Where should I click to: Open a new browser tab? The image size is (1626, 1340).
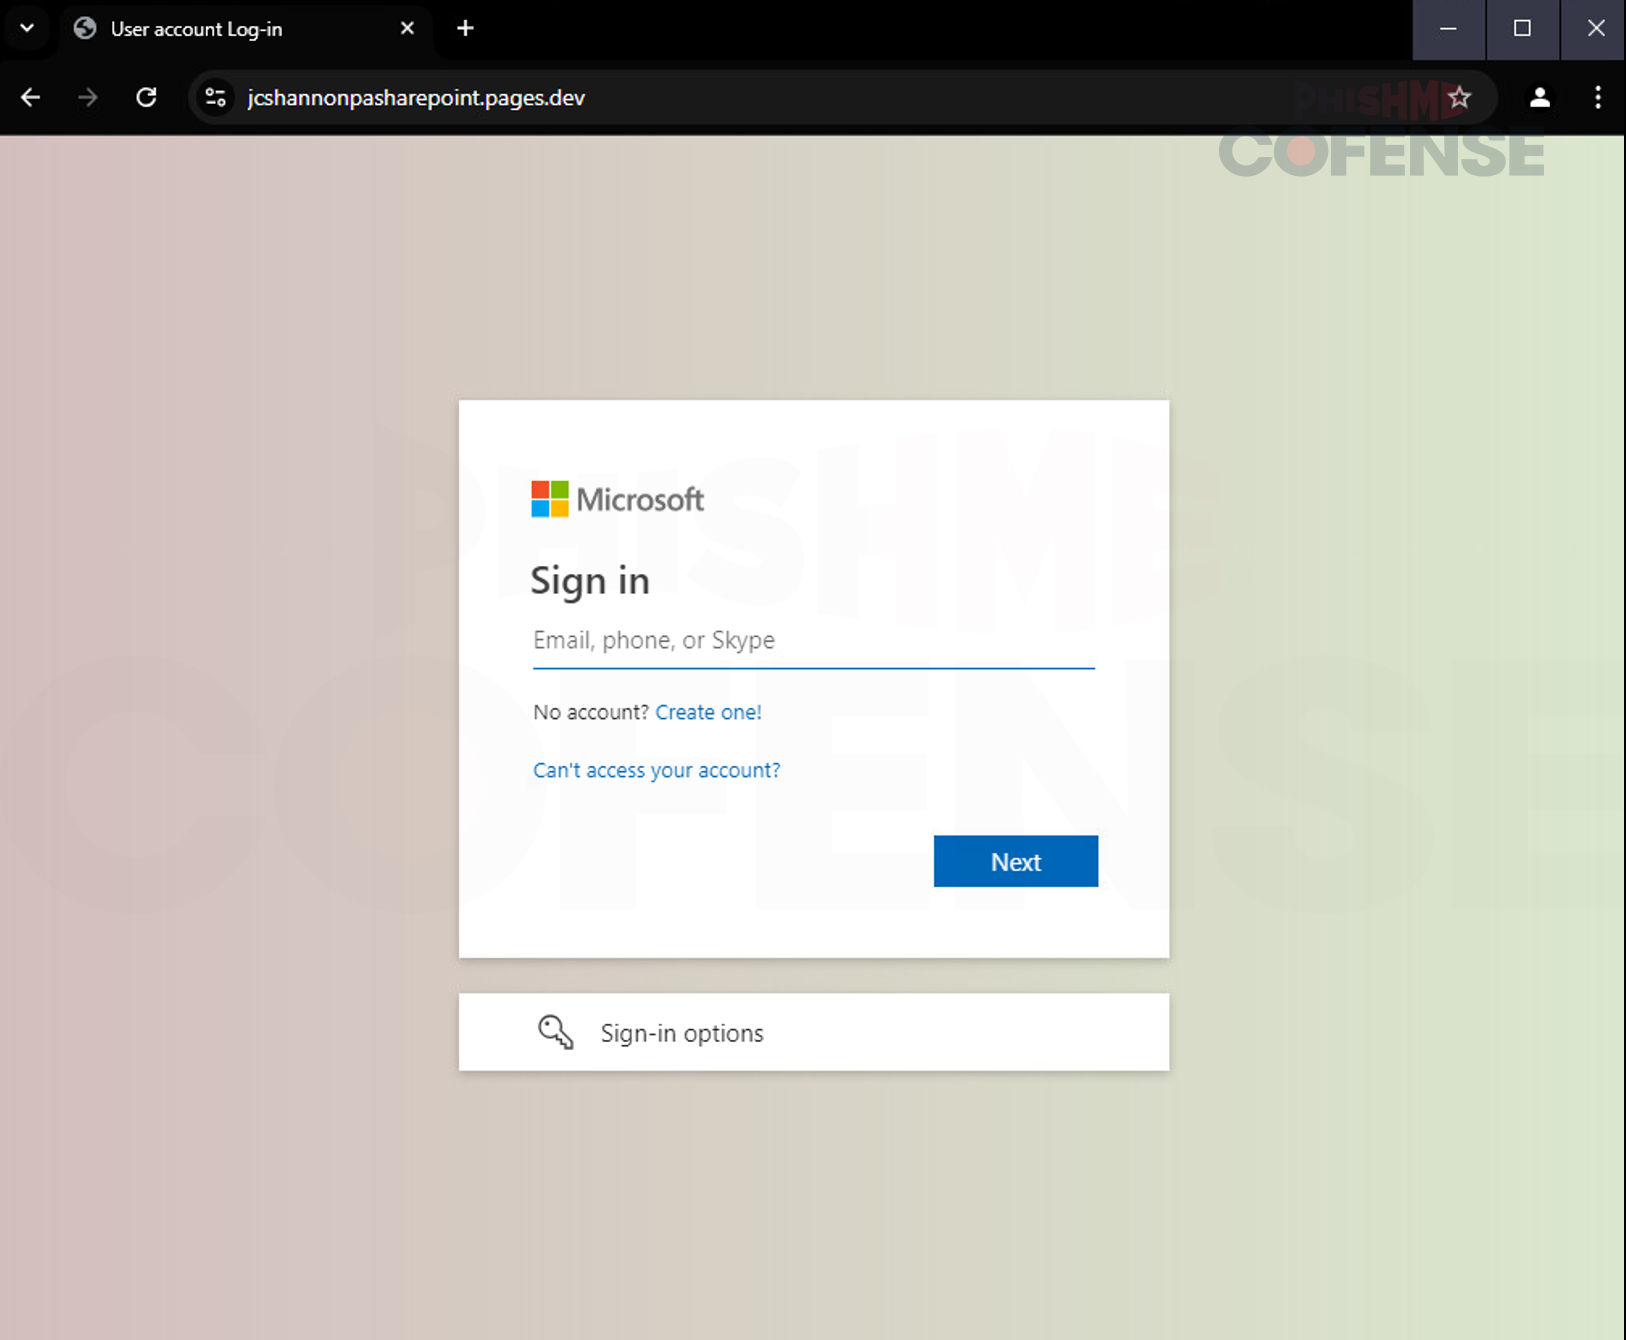[x=465, y=28]
